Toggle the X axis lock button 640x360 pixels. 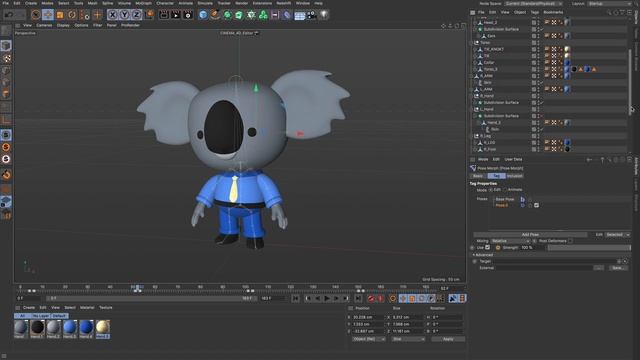(x=113, y=15)
